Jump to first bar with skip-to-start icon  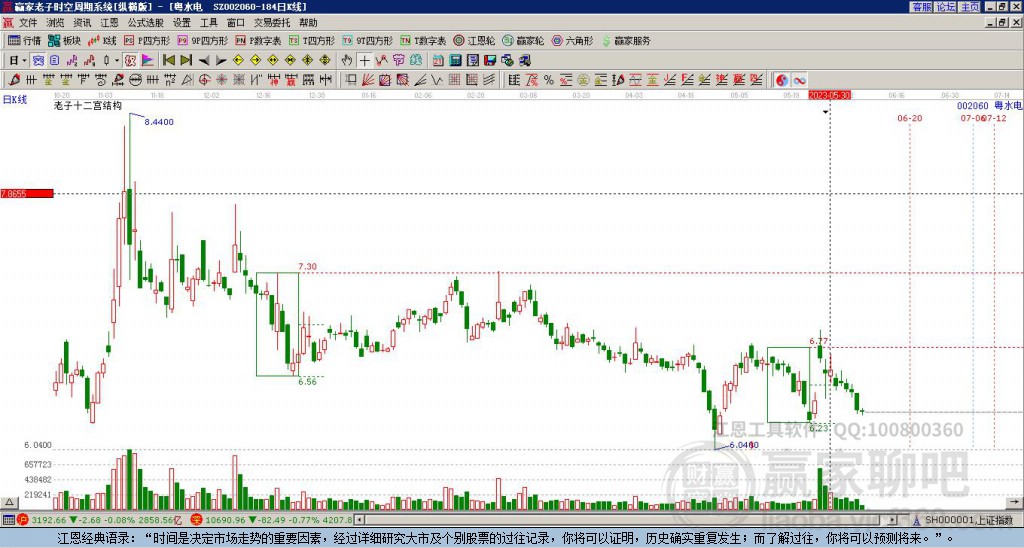tap(168, 60)
